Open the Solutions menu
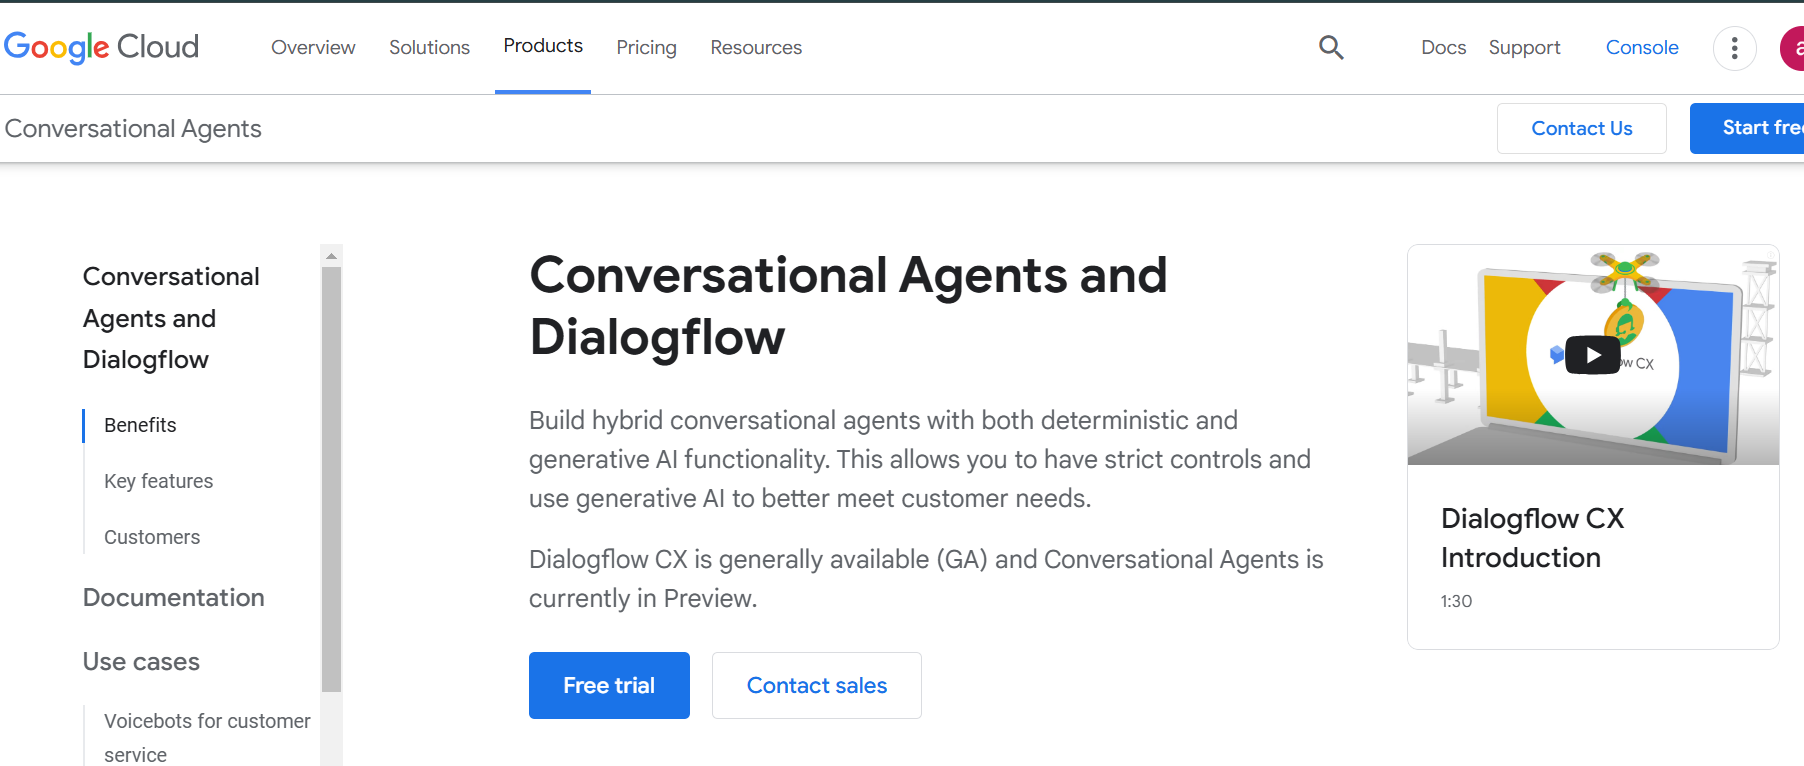Viewport: 1804px width, 766px height. coord(429,48)
